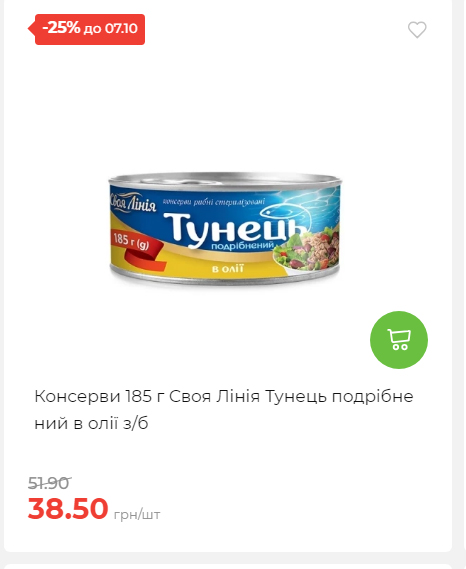The height and width of the screenshot is (569, 466).
Task: Click the white cart glyph inside green circle
Action: 399,340
